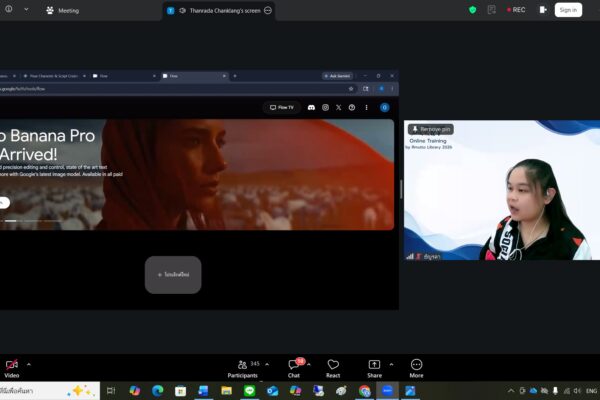Click Flow TV button in shared browser
Viewport: 600px width, 400px height.
click(x=282, y=108)
